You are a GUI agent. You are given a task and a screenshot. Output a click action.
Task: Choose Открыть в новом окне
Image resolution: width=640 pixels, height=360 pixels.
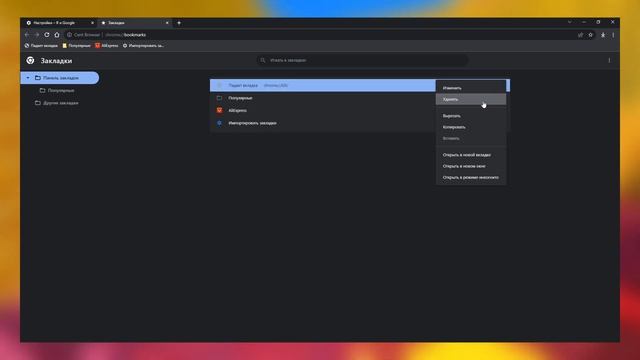(471, 166)
